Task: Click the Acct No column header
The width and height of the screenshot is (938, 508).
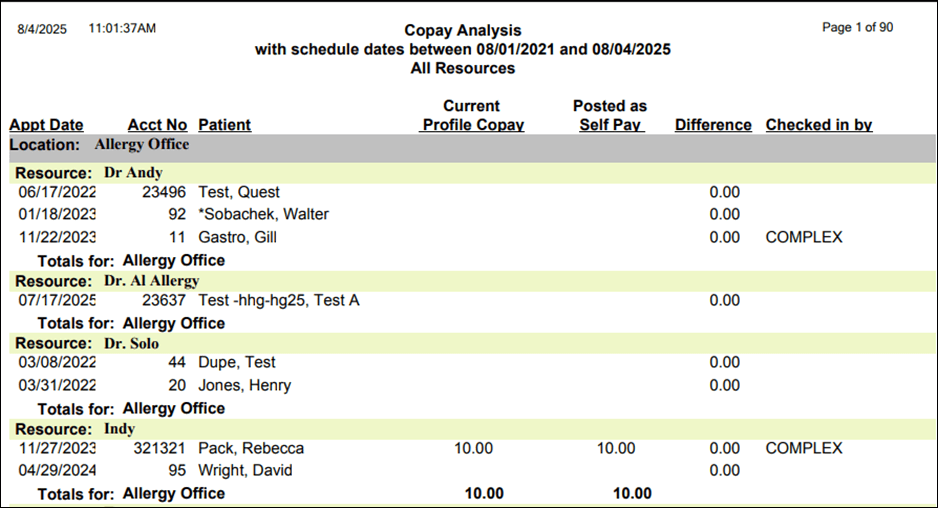Action: point(157,125)
